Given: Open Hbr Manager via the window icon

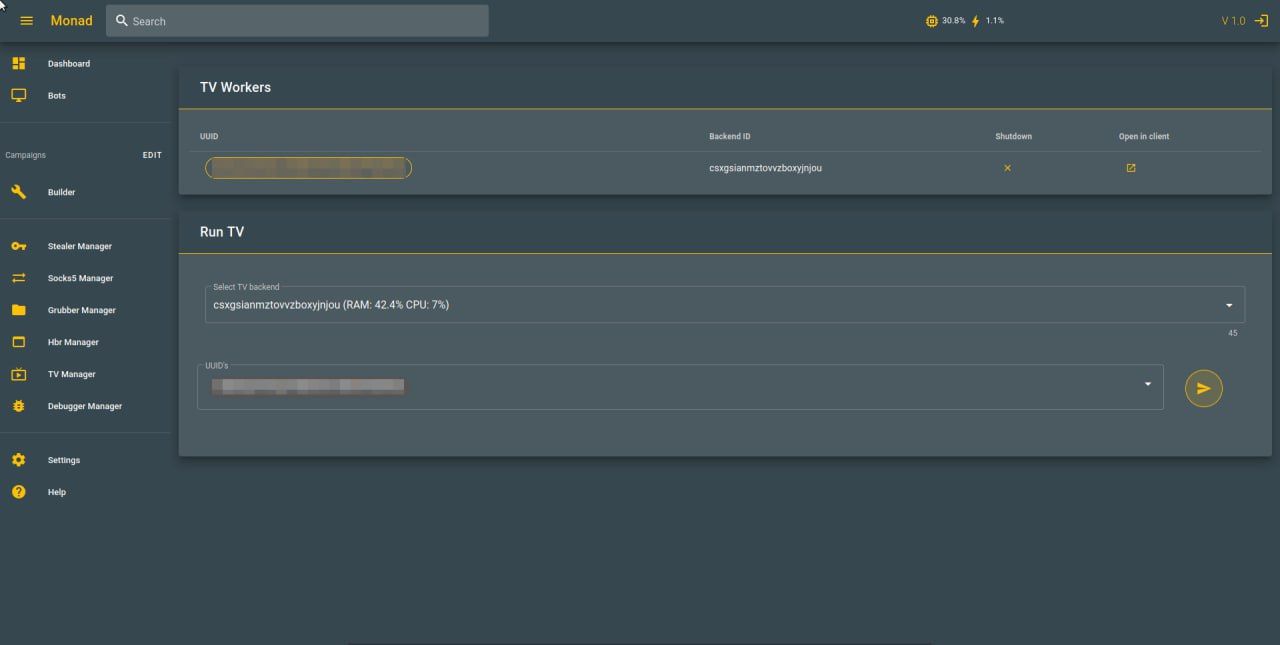Looking at the screenshot, I should click(x=18, y=342).
